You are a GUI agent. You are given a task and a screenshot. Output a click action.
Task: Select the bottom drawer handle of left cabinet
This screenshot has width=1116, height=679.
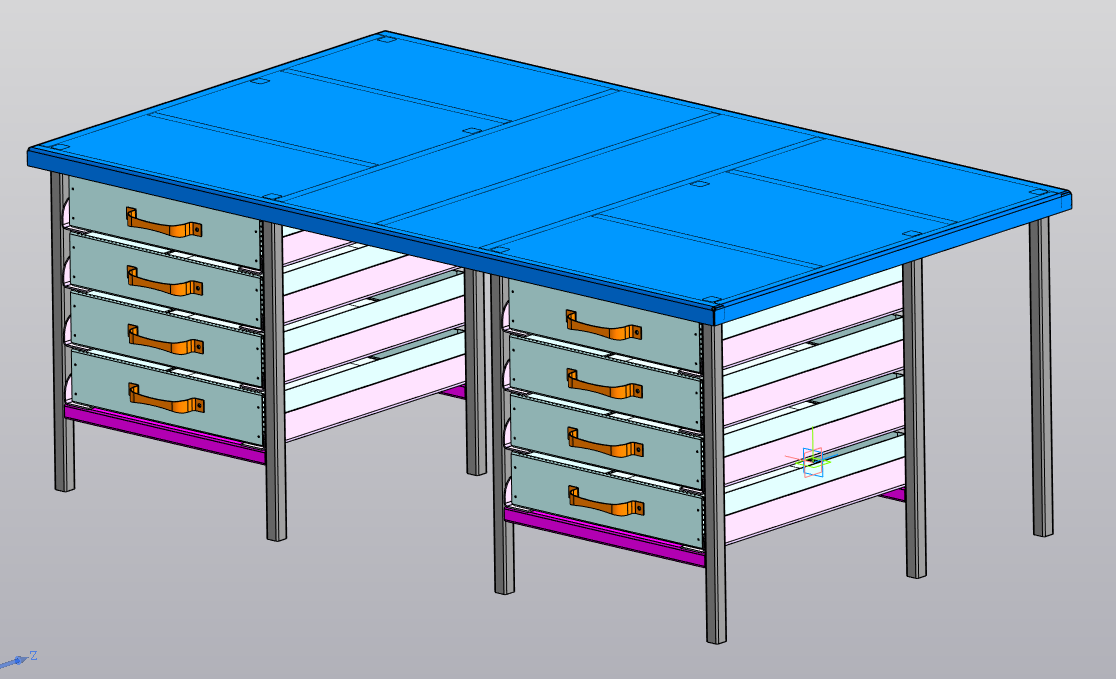(x=166, y=398)
